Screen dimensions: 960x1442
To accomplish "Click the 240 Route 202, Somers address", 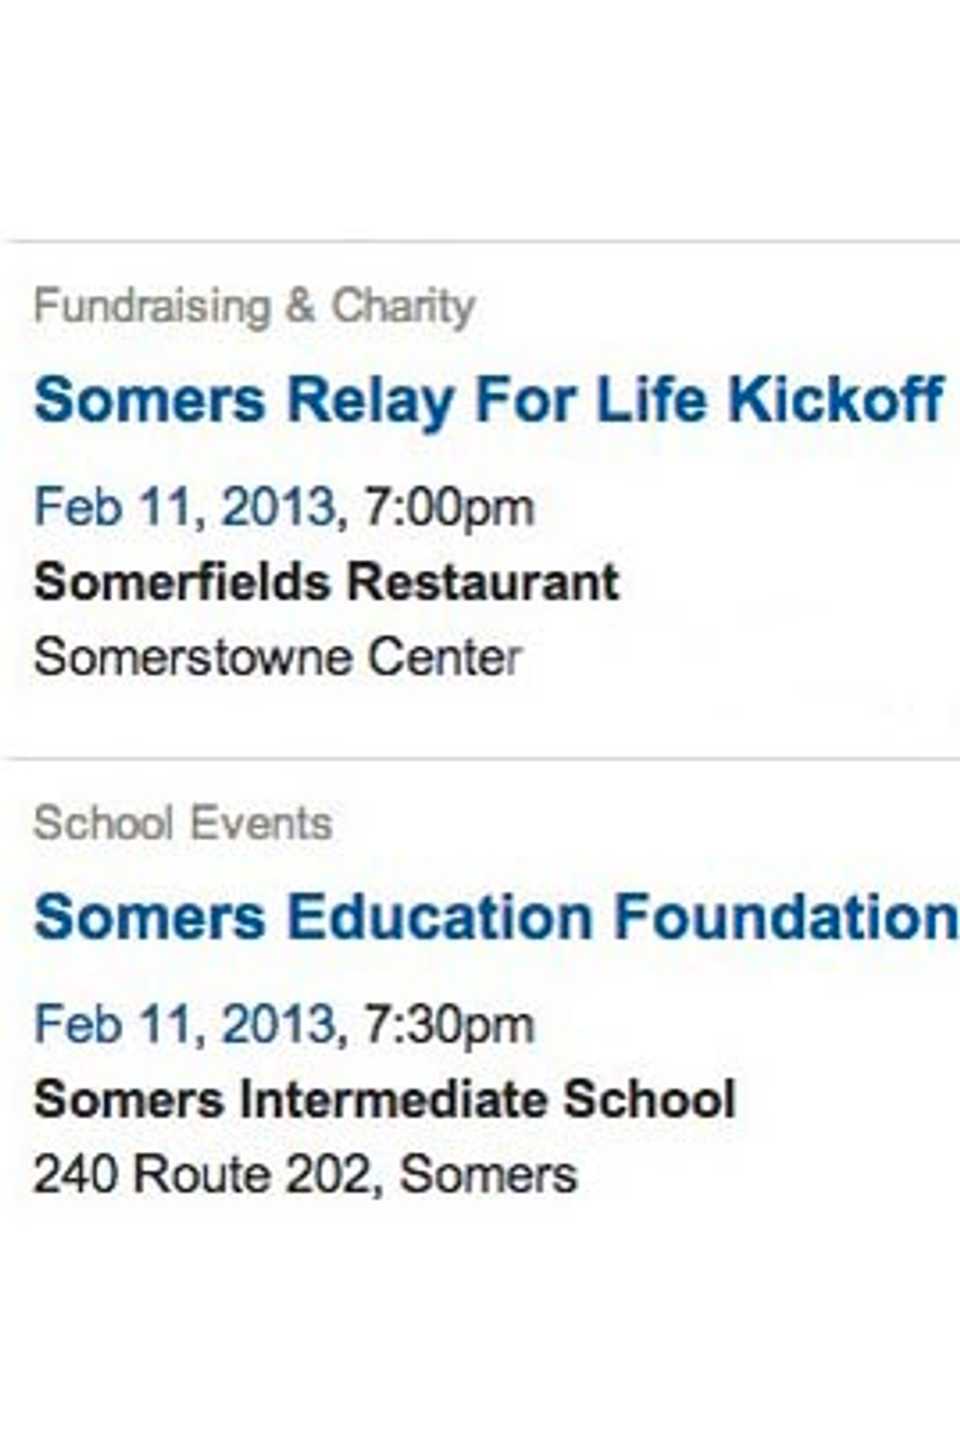I will (x=306, y=1174).
